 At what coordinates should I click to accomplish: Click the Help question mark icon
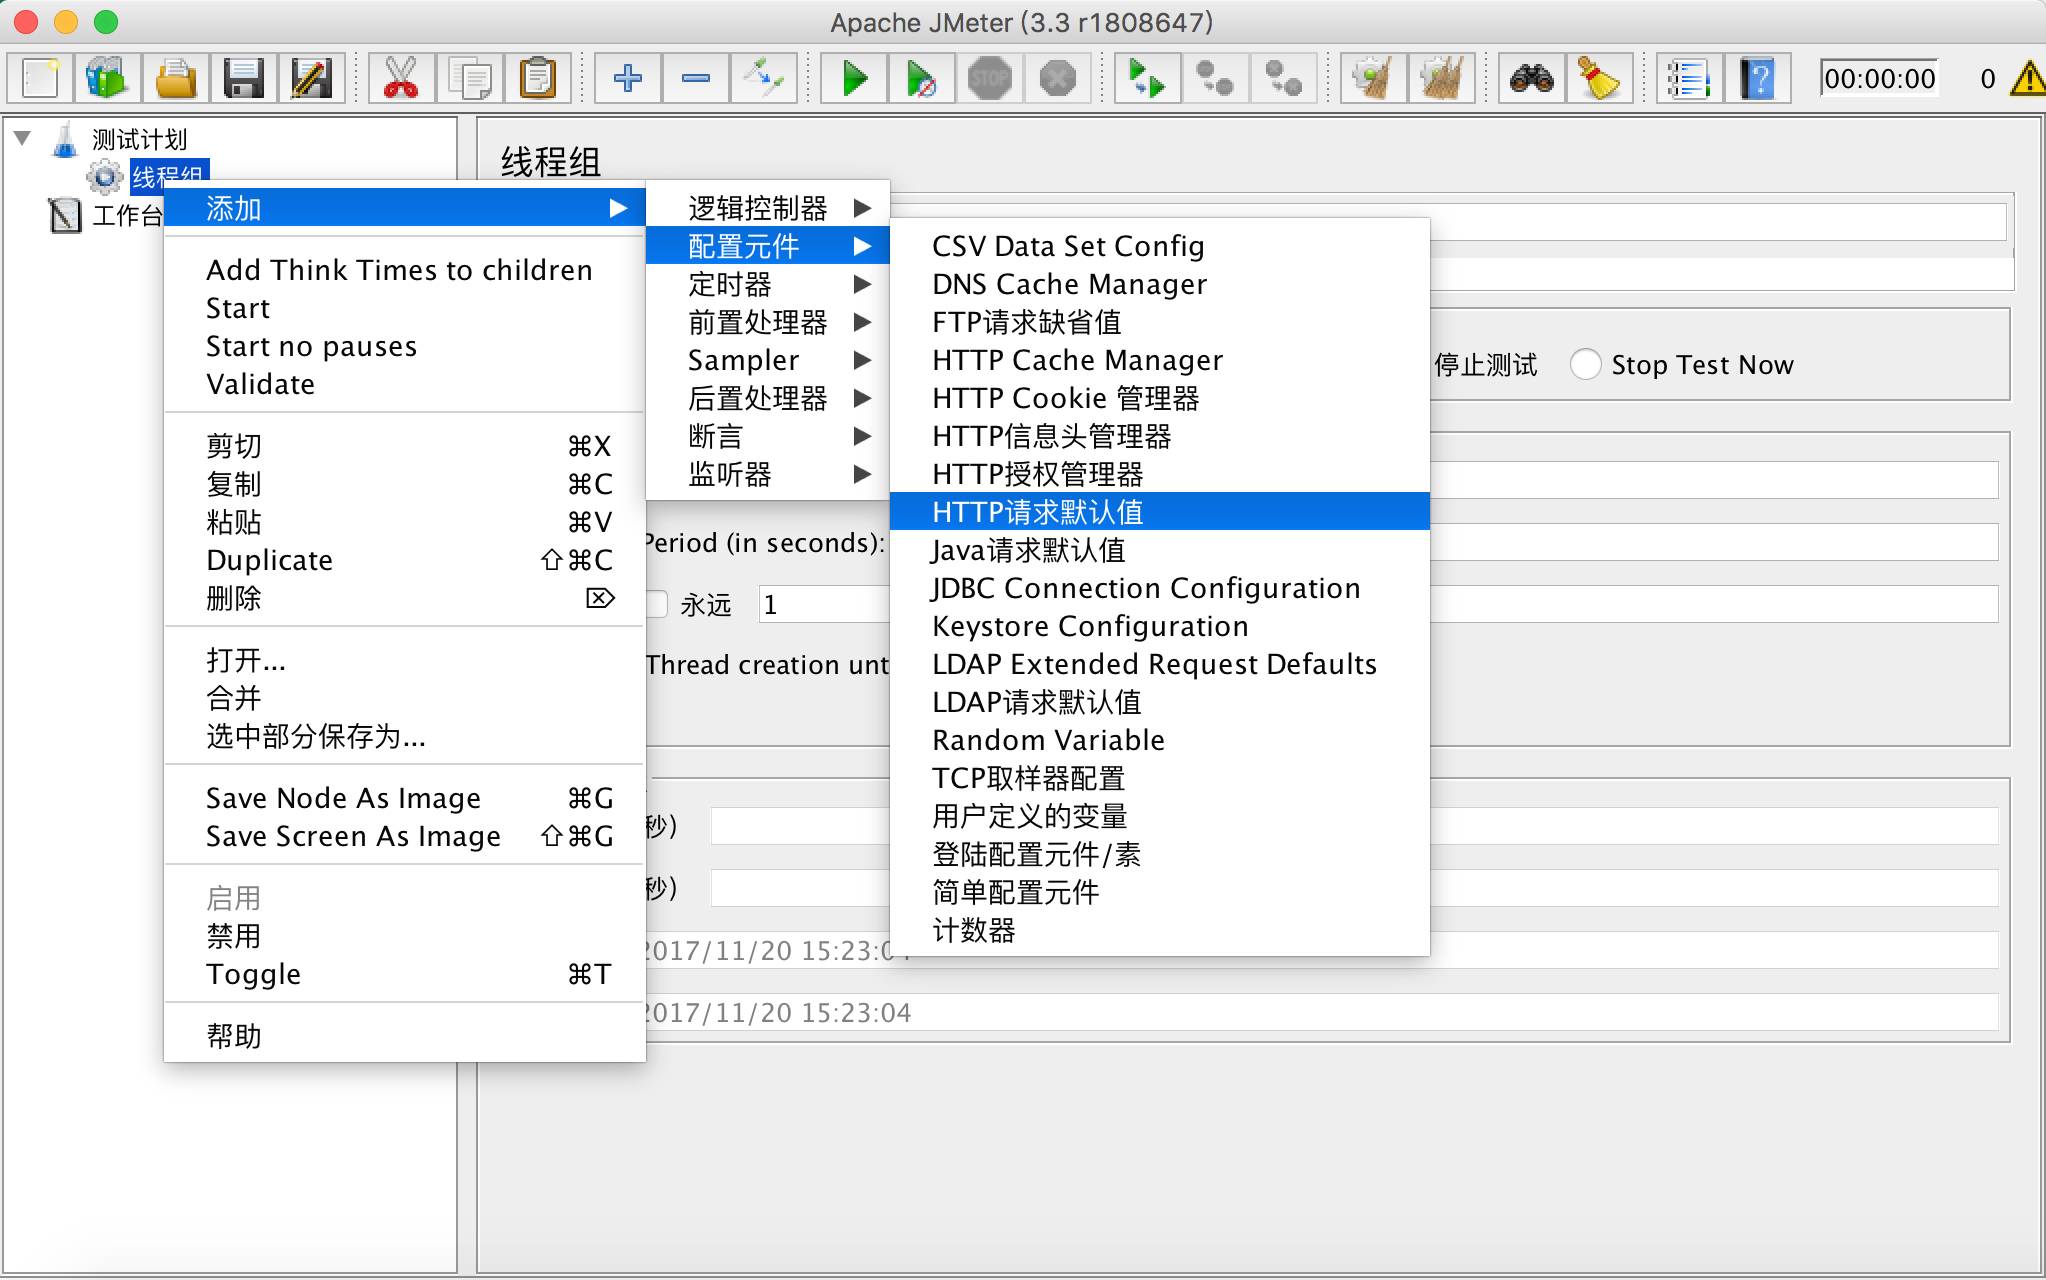(1757, 78)
